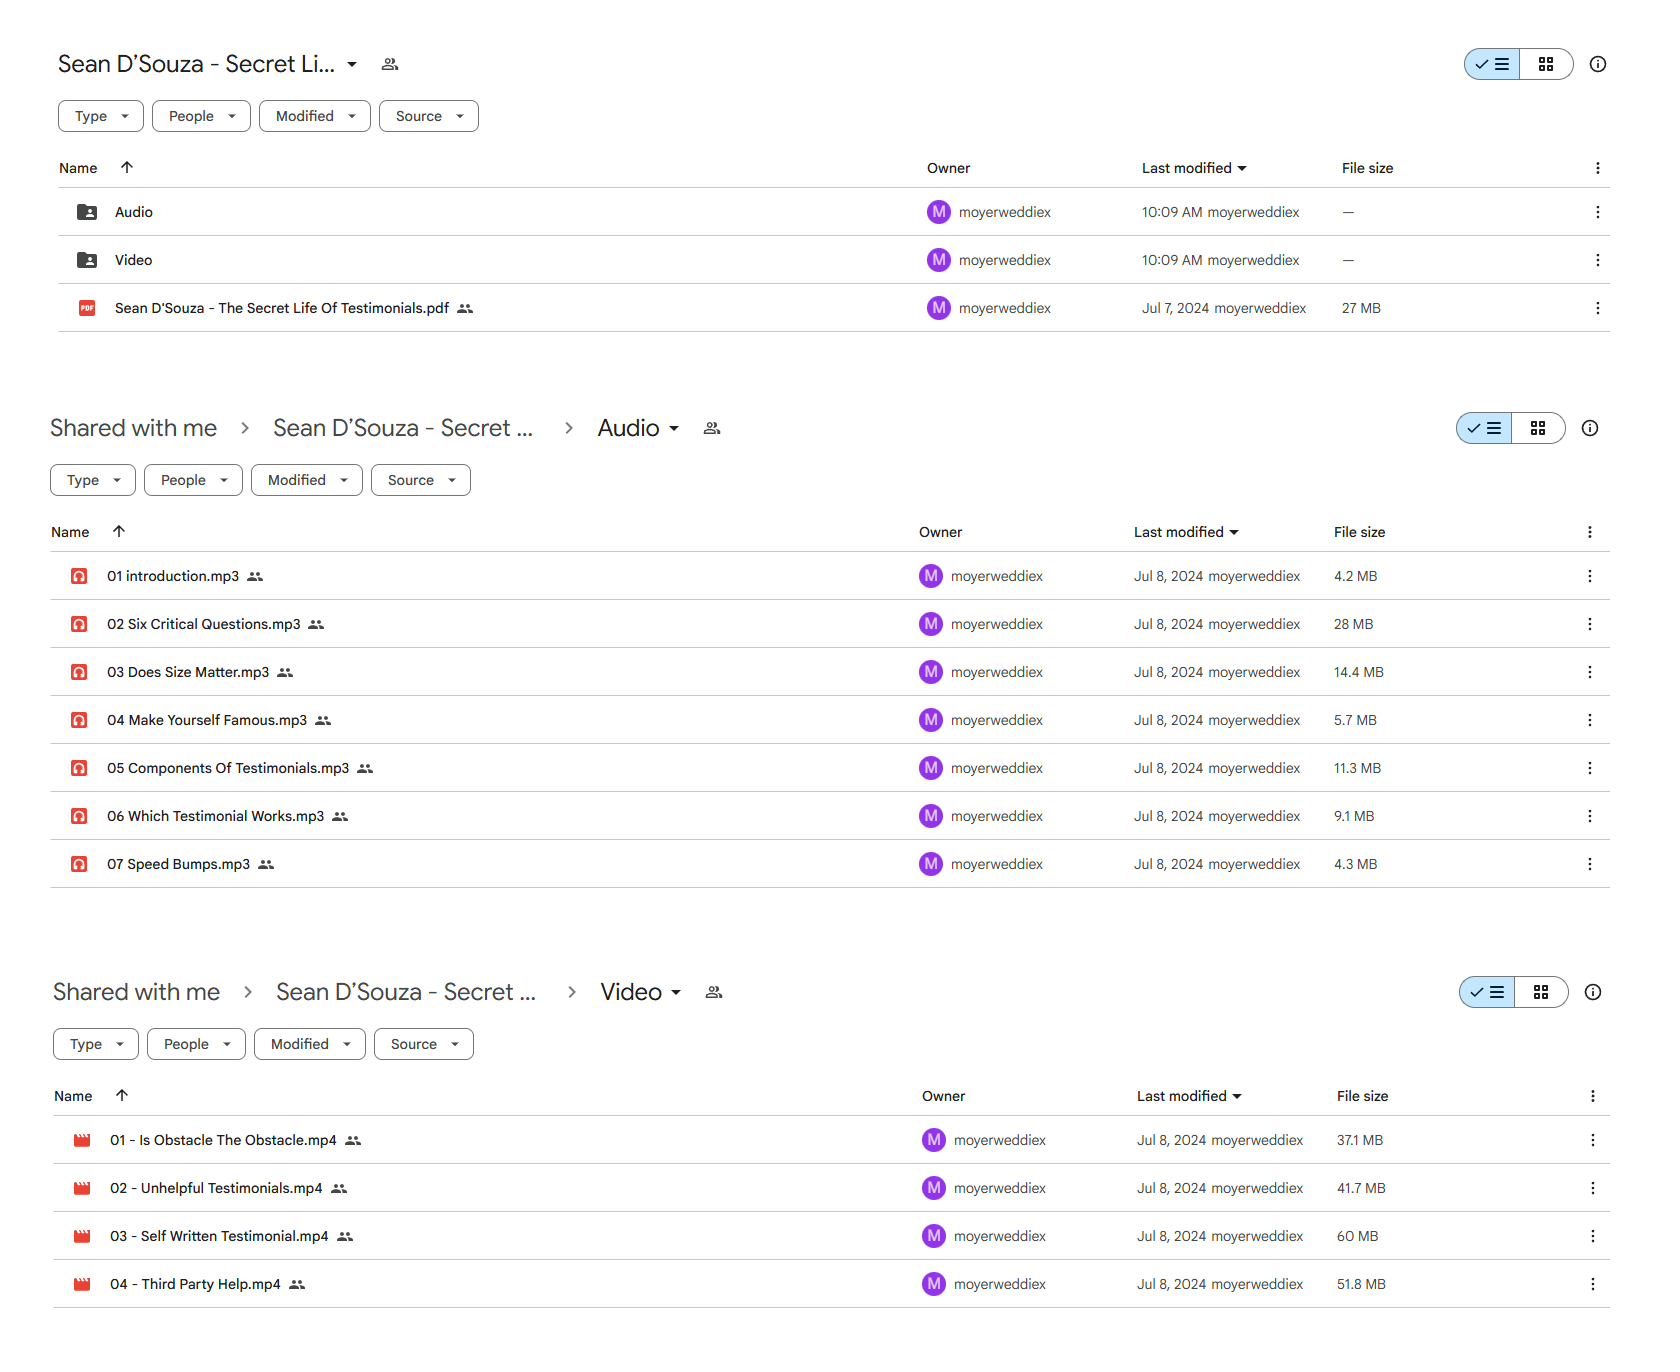Expand the Video folder title dropdown menu
The height and width of the screenshot is (1372, 1680).
point(676,992)
